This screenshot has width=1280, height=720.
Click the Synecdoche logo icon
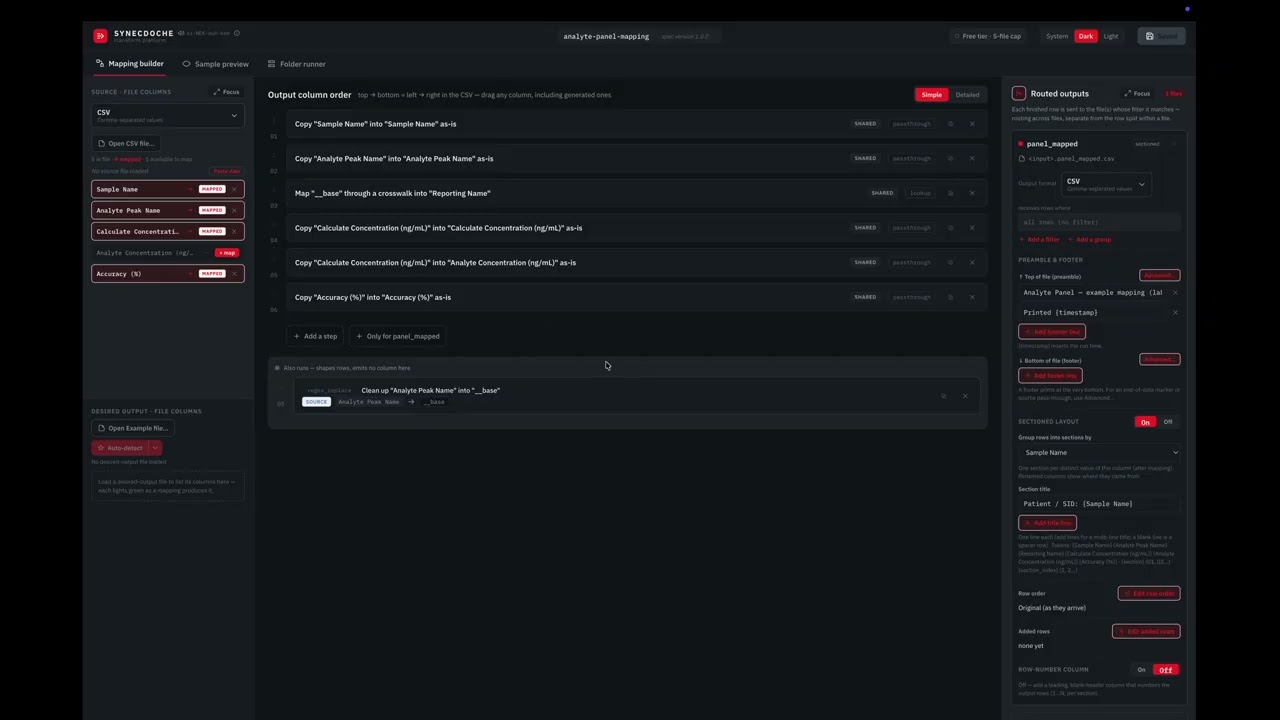100,36
